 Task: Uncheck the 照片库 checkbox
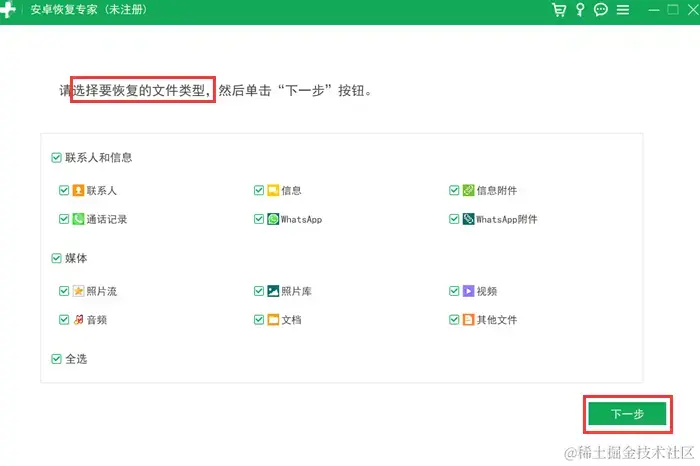pos(259,291)
